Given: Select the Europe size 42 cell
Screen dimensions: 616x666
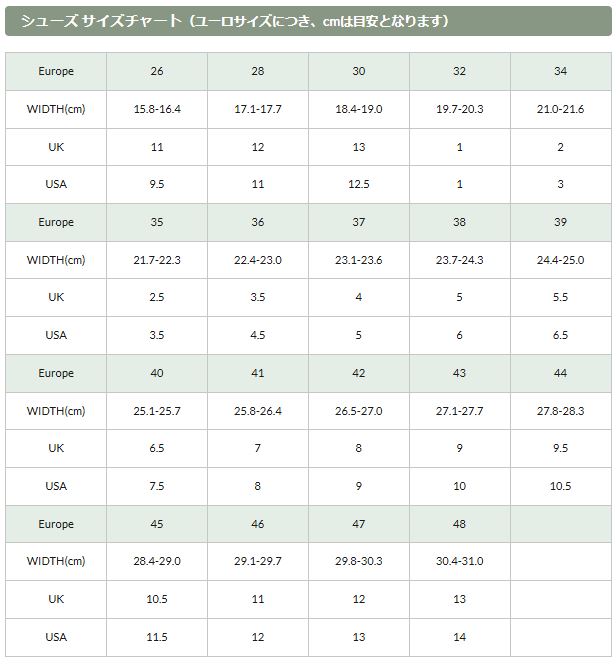Looking at the screenshot, I should click(x=359, y=373).
